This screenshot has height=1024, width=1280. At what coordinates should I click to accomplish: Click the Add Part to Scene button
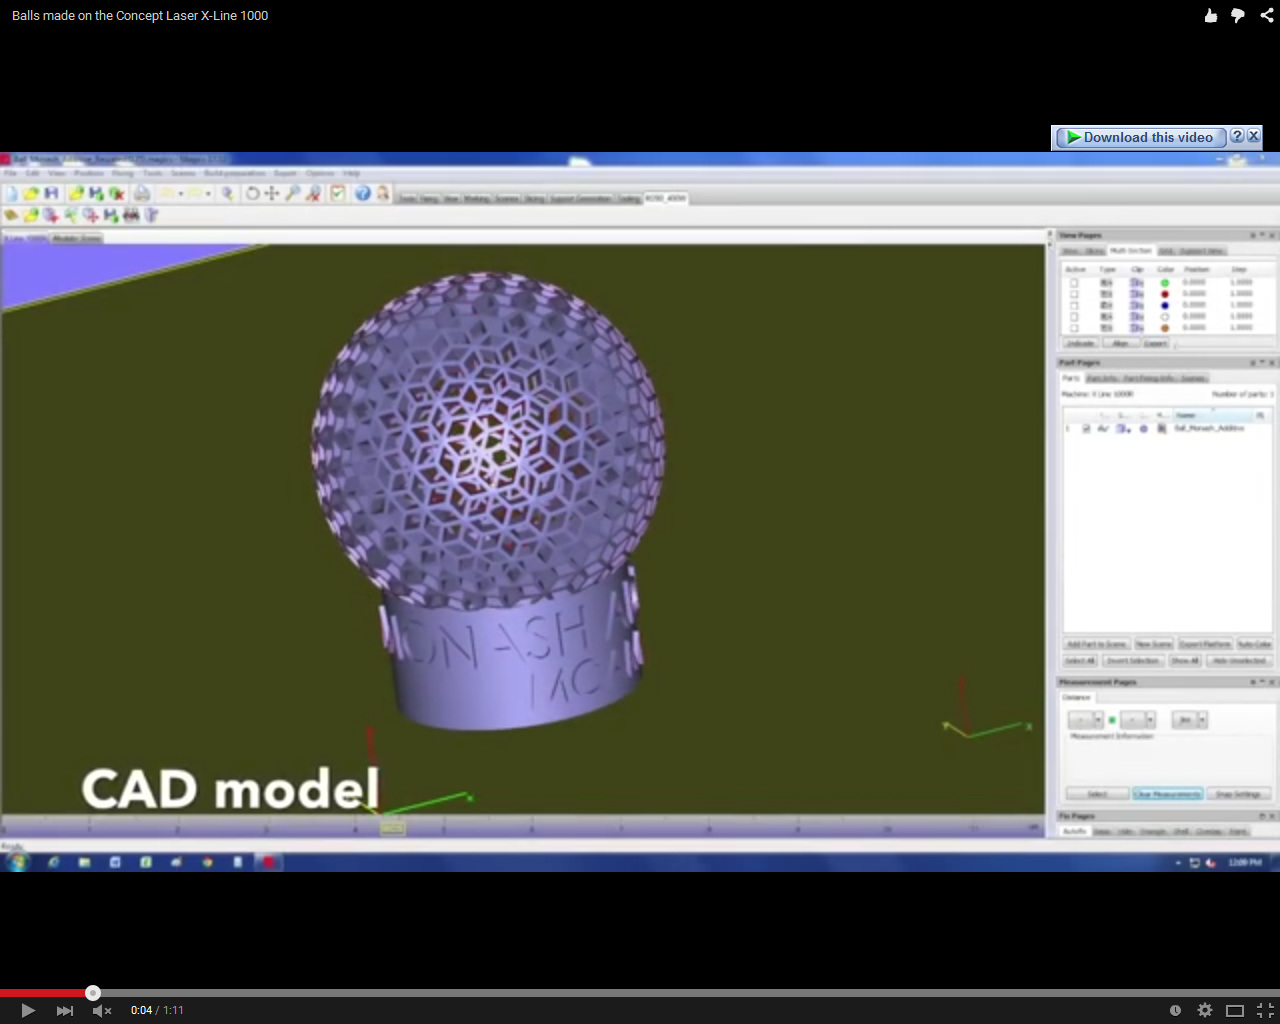point(1097,644)
